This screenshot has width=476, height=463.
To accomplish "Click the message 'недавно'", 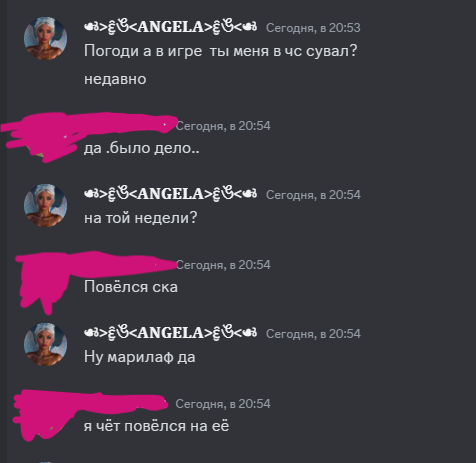I will [115, 79].
